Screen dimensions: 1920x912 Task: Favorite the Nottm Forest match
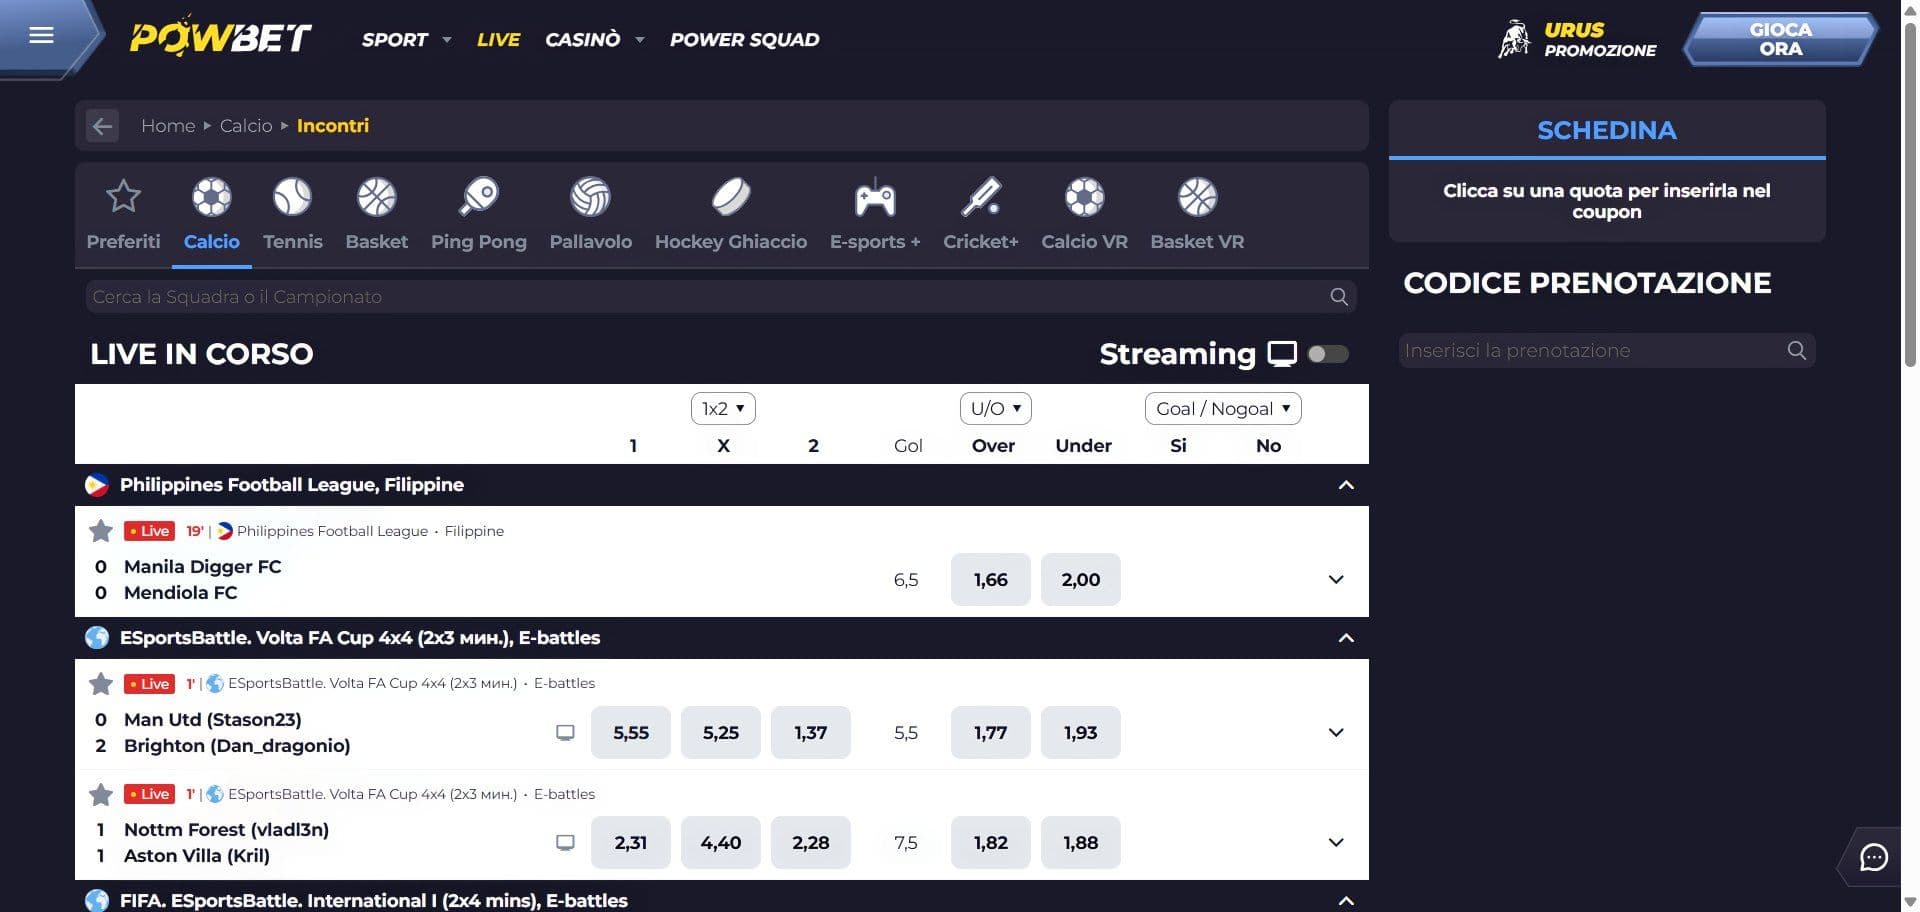point(100,794)
